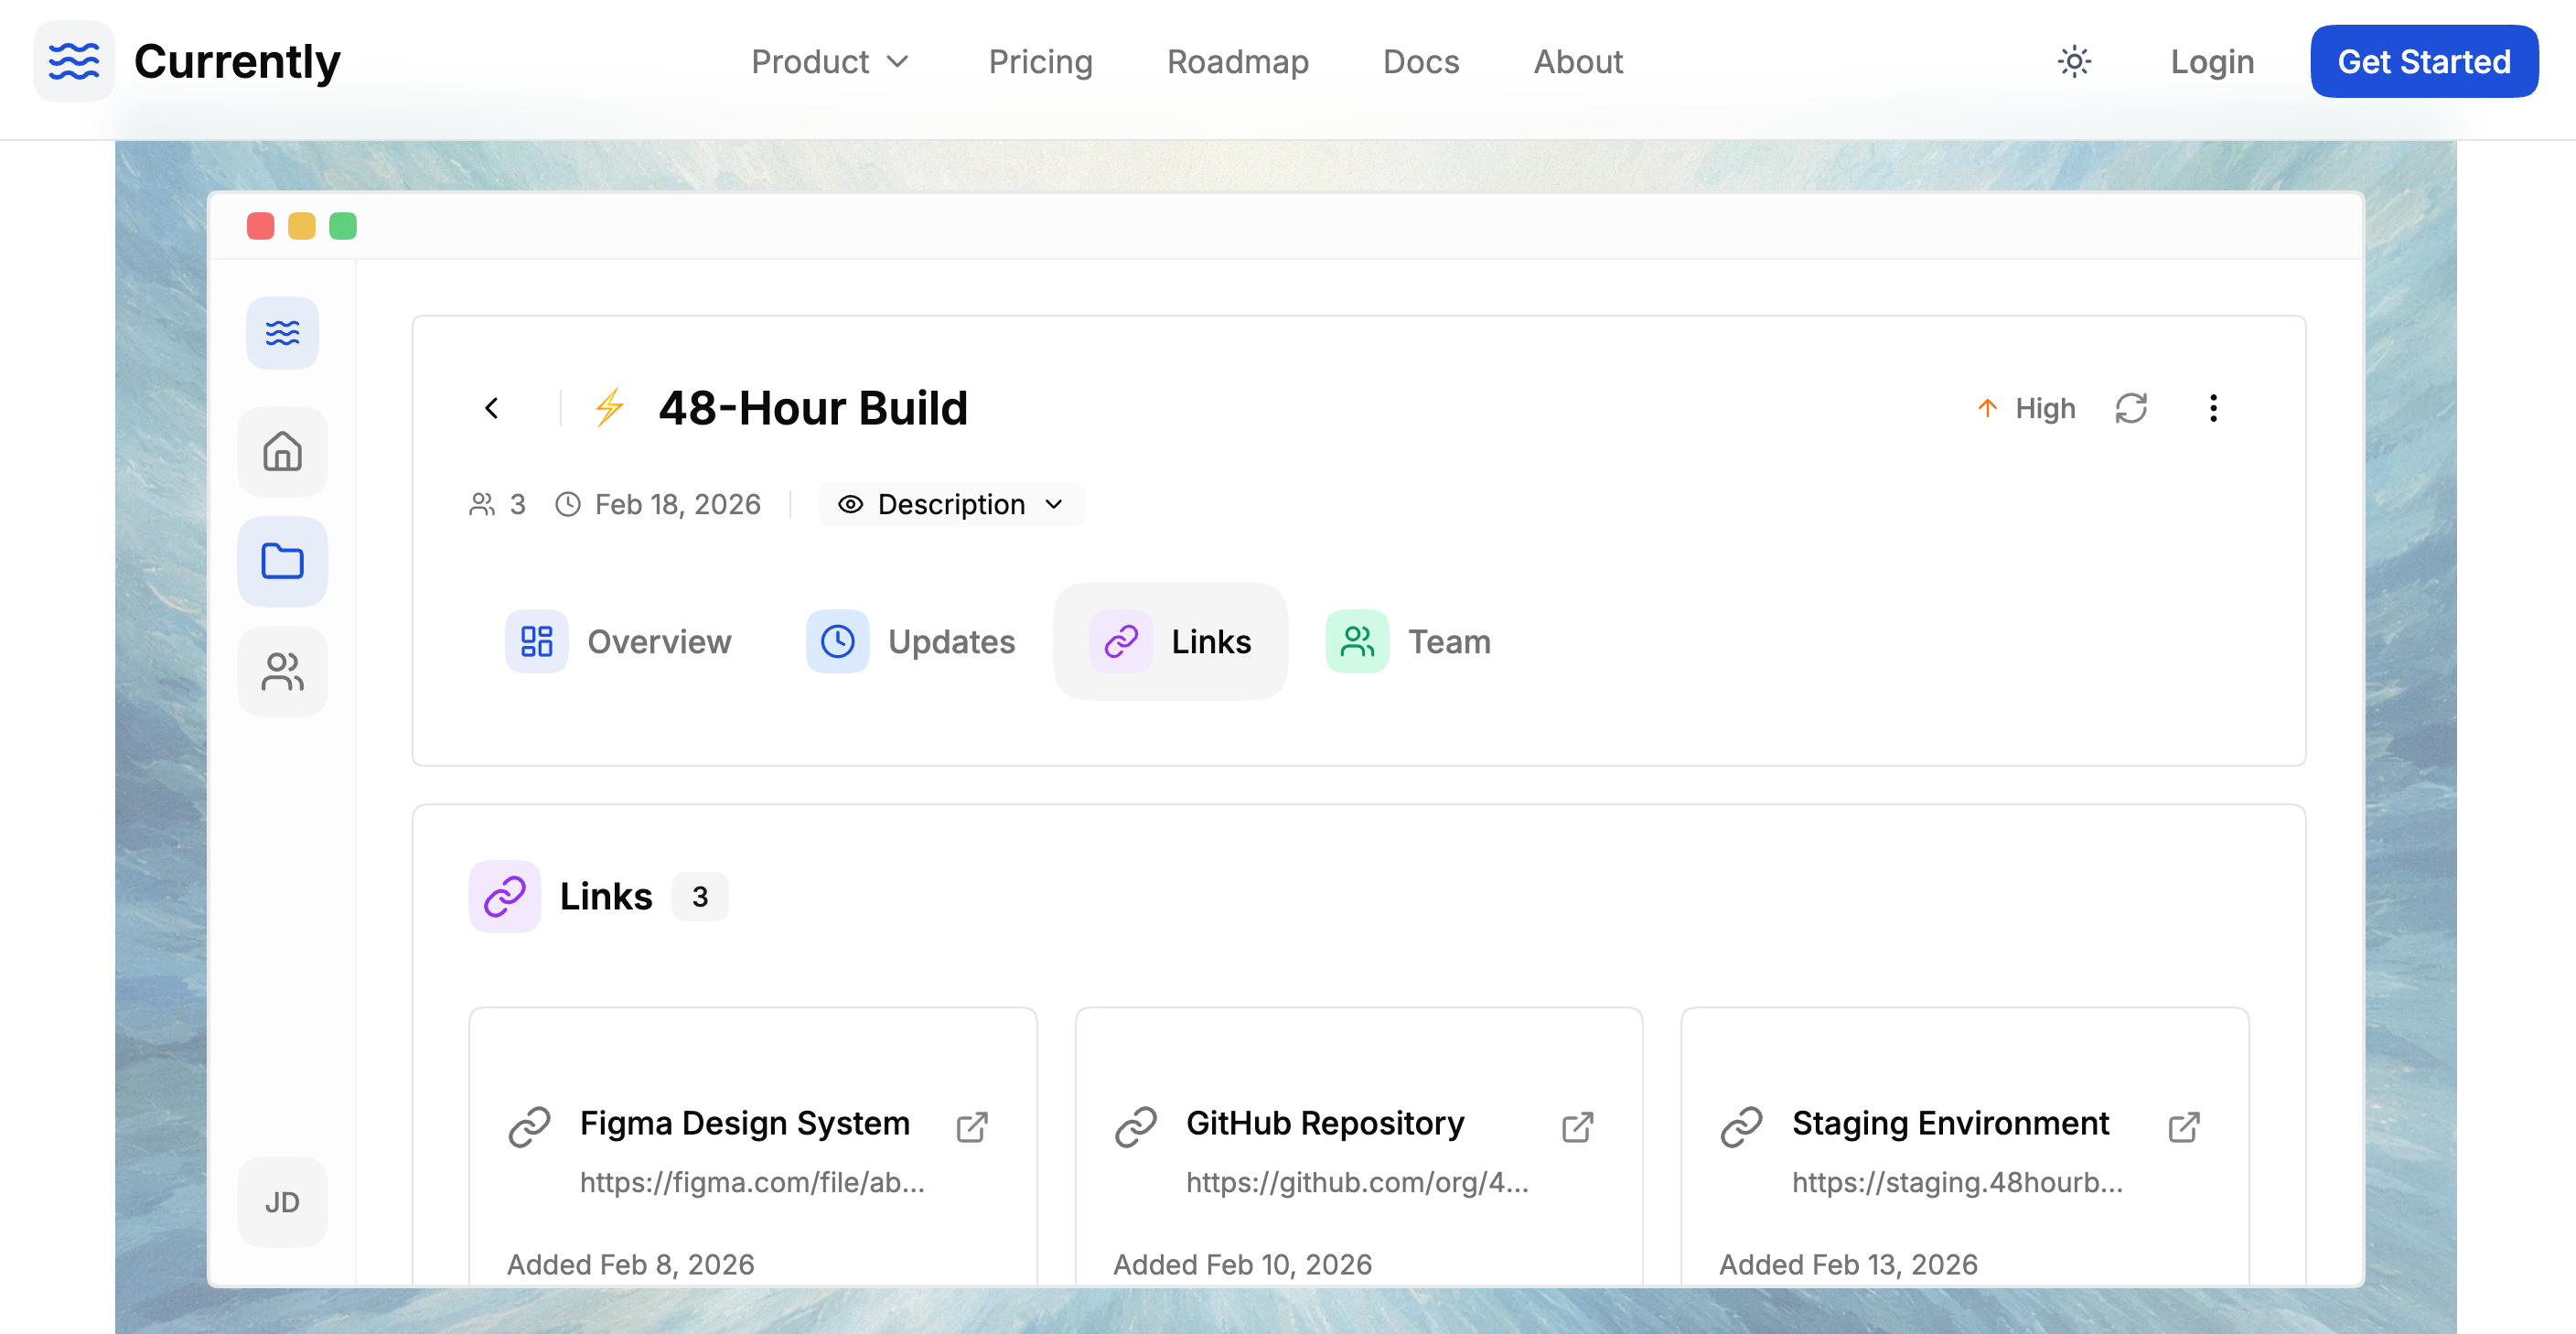Switch to the Overview tab
Screen dimensions: 2576x1334
(x=619, y=641)
